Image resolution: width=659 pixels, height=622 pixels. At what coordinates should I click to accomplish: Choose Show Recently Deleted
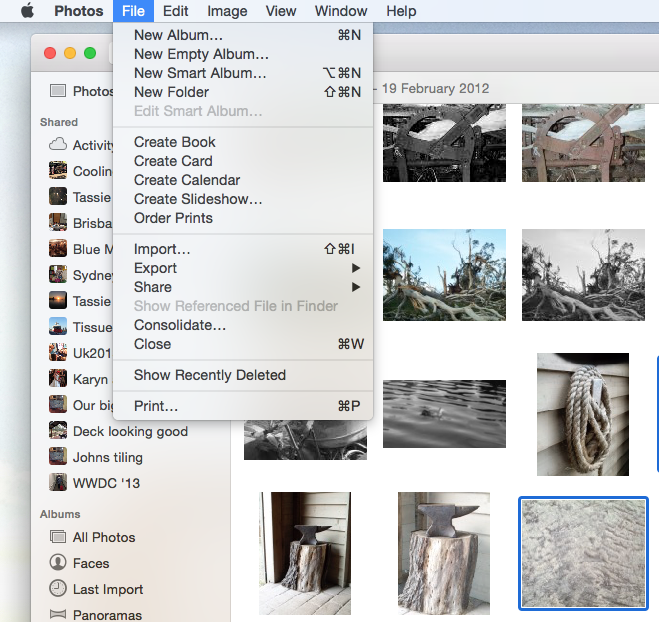(210, 375)
